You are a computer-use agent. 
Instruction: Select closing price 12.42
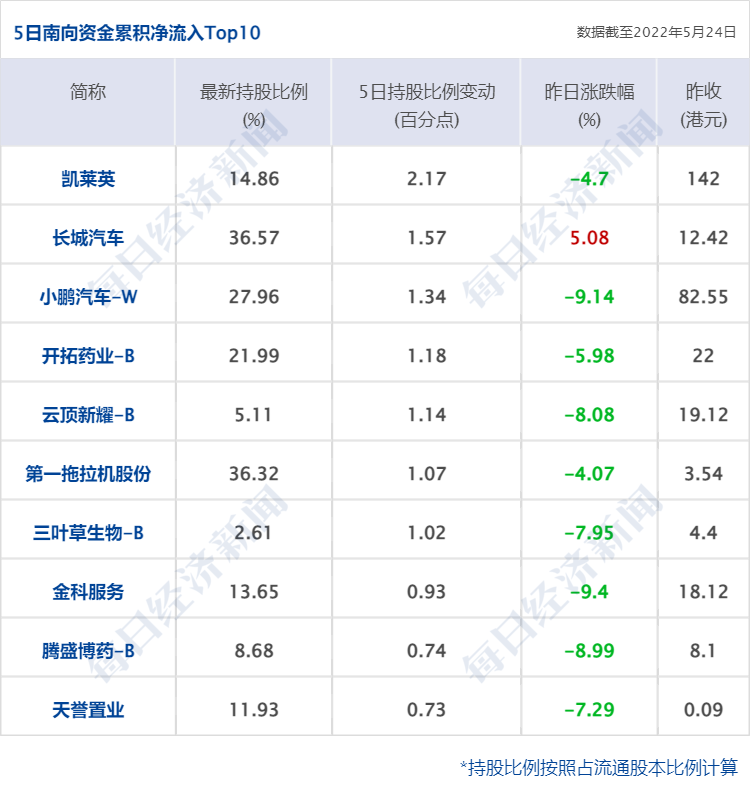703,238
